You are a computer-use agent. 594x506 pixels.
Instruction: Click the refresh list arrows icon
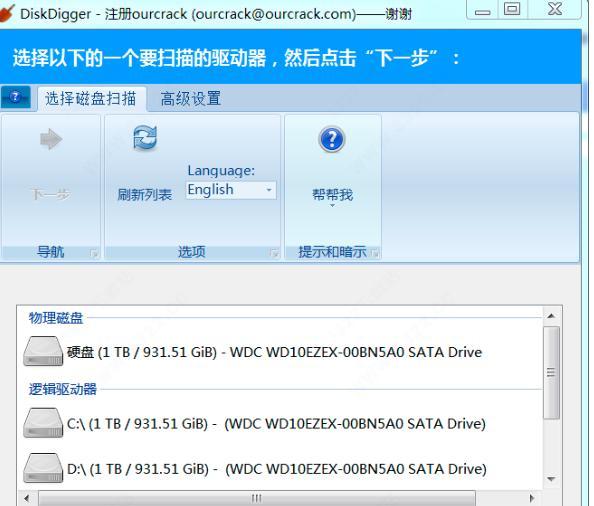(145, 138)
